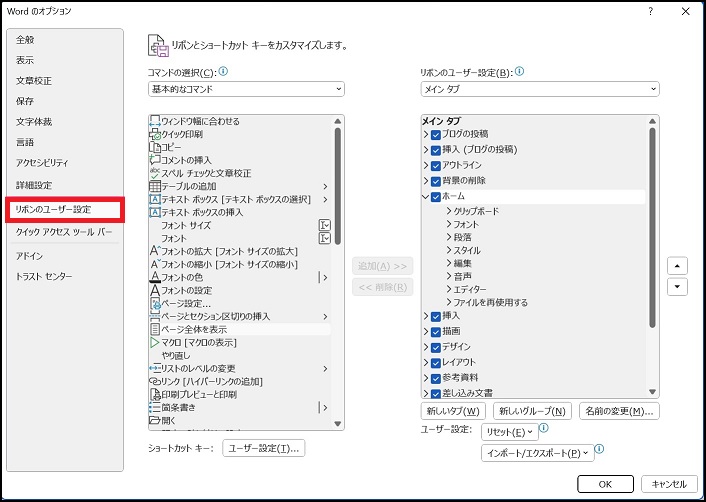Screen dimensions: 706x502
Task: Open the メイン タブ ribbon dropdown
Action: (x=540, y=89)
